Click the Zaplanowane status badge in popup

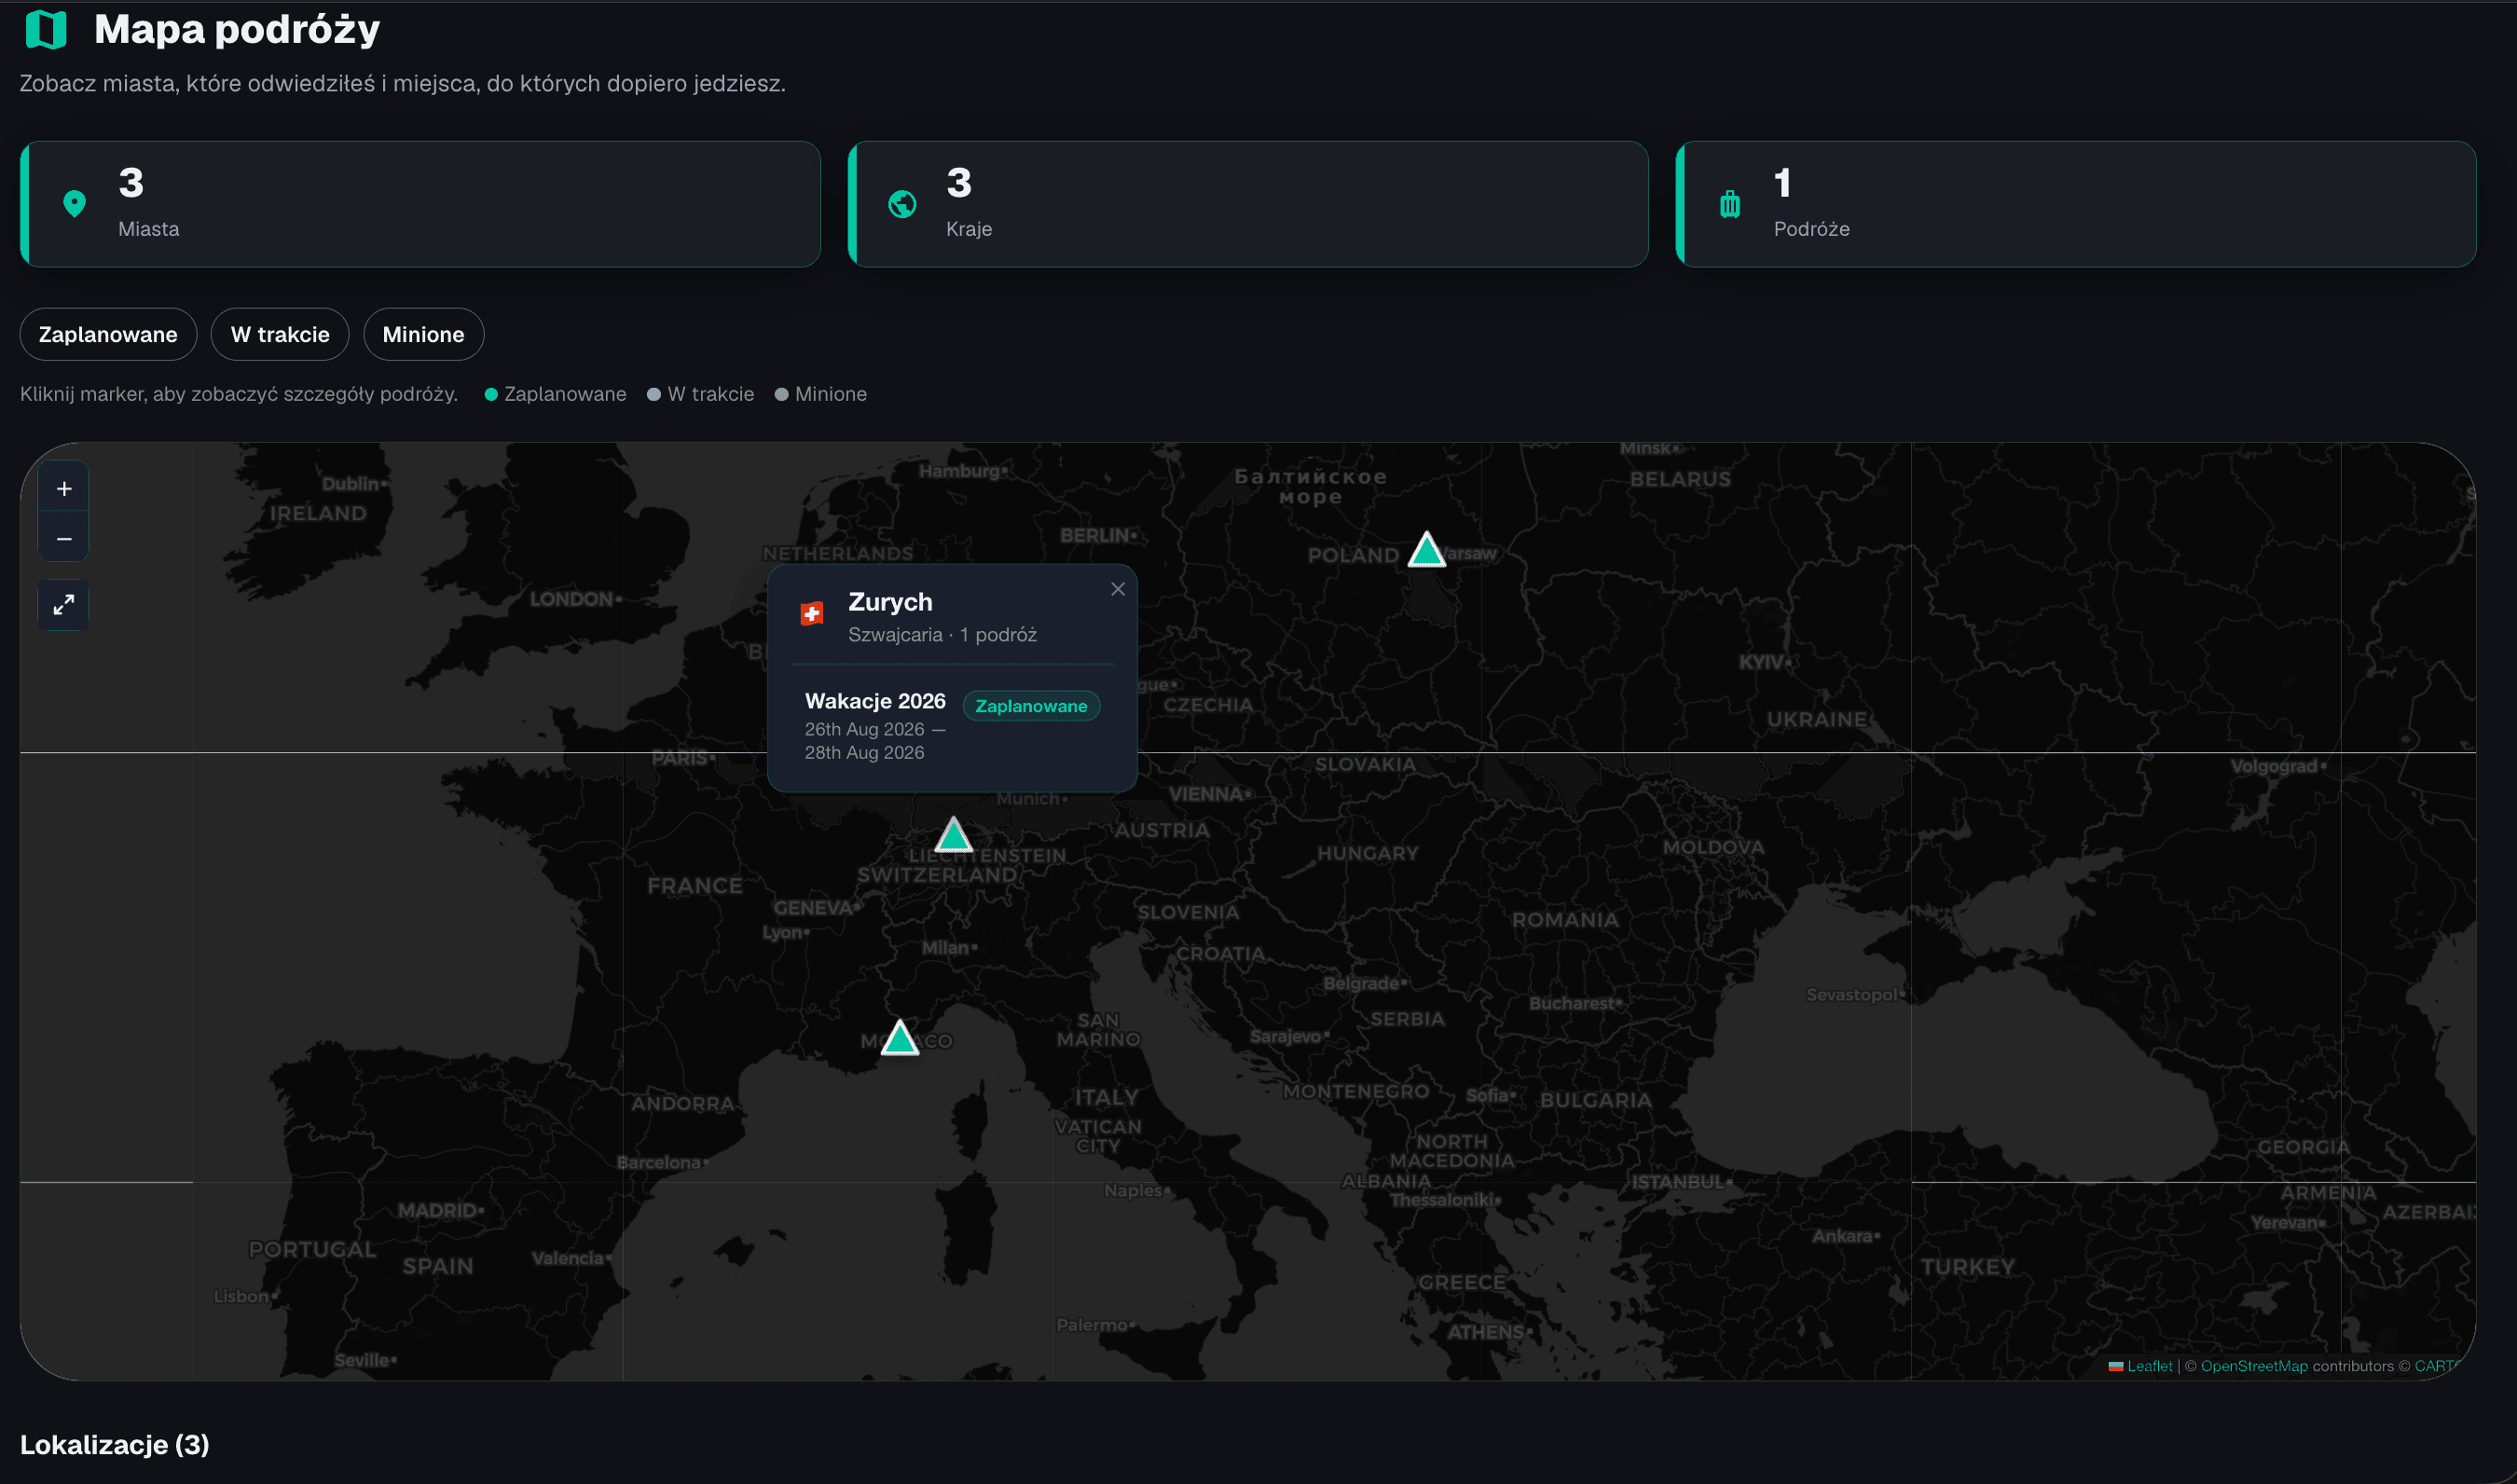(x=1031, y=706)
